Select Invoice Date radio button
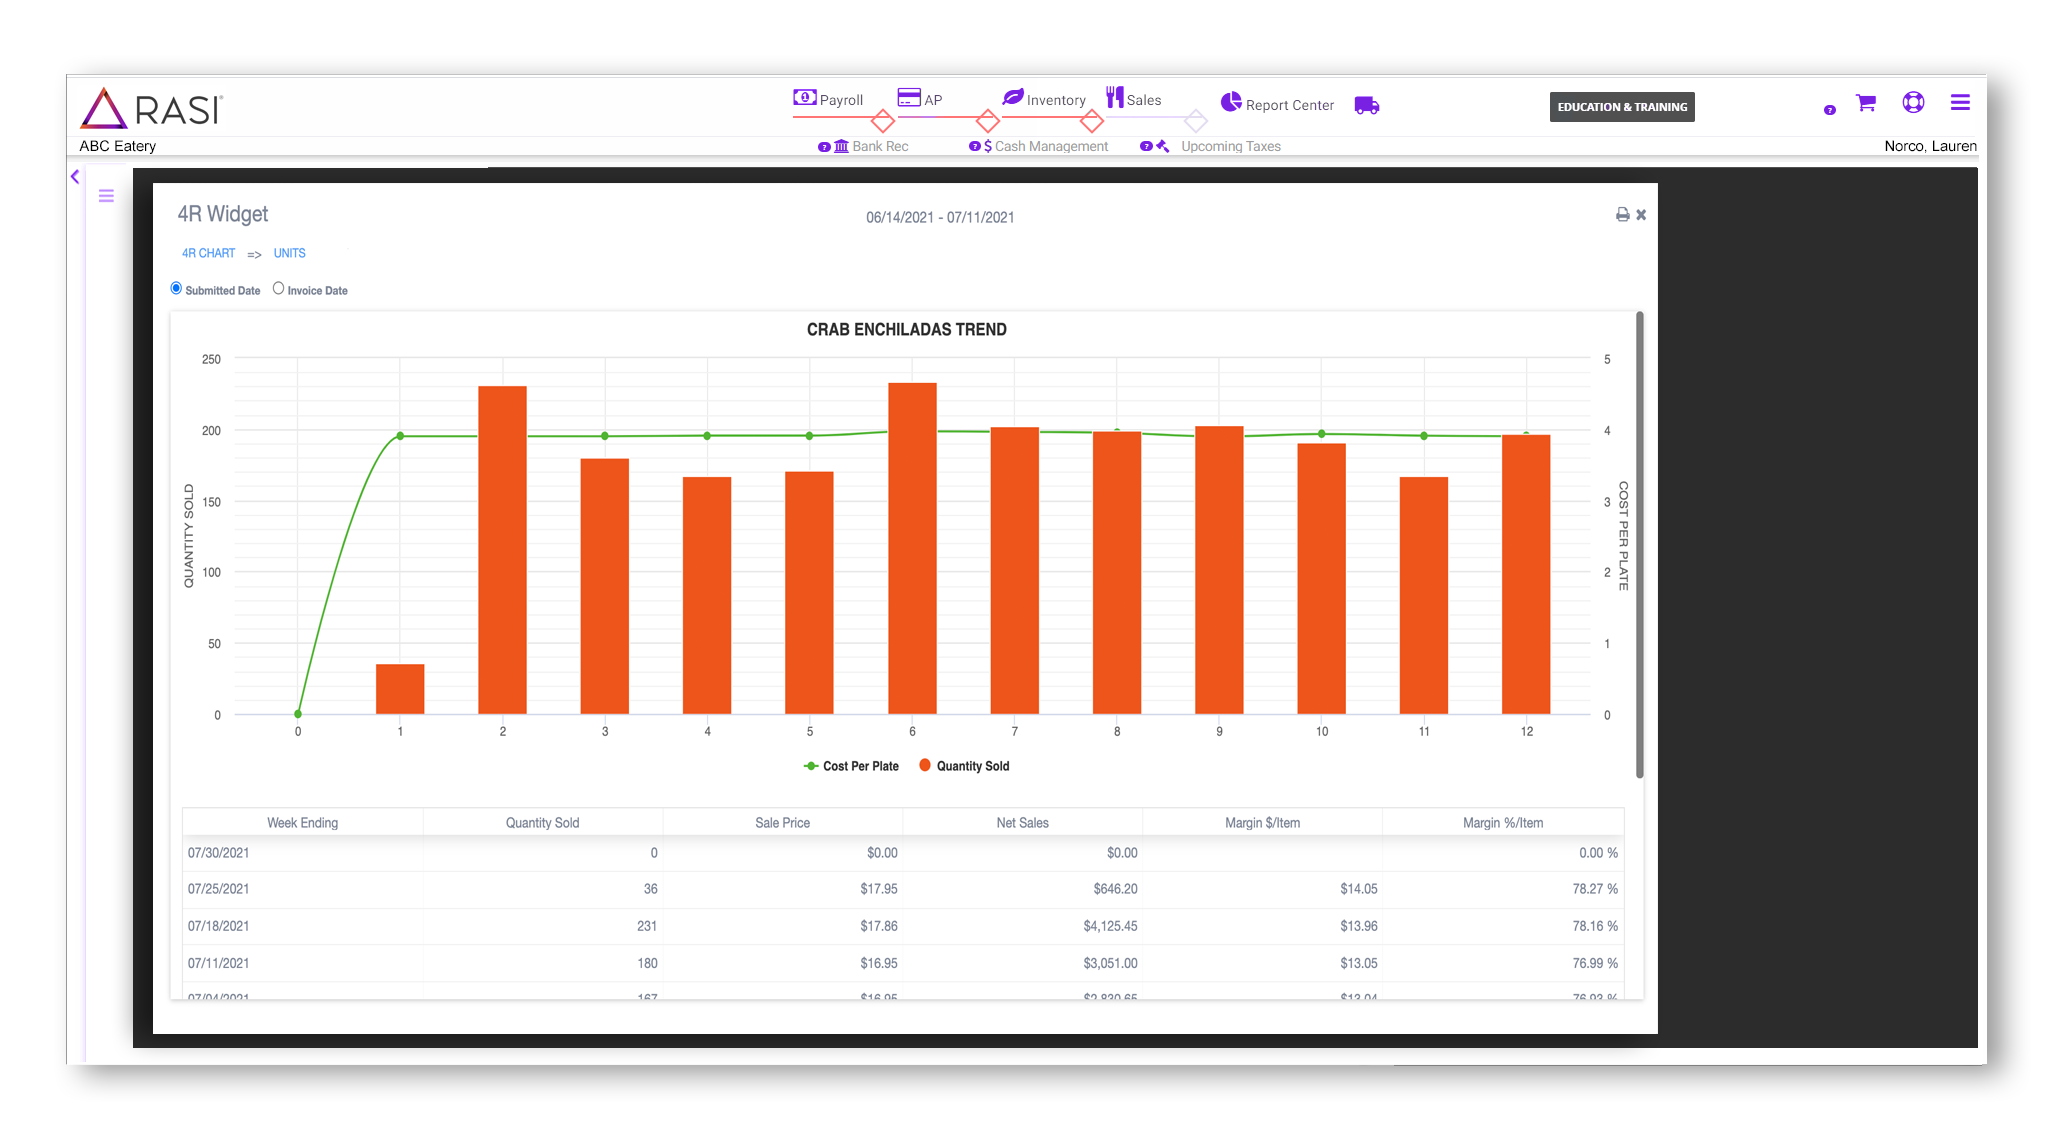Viewport: 2051px width, 1140px height. pos(278,289)
